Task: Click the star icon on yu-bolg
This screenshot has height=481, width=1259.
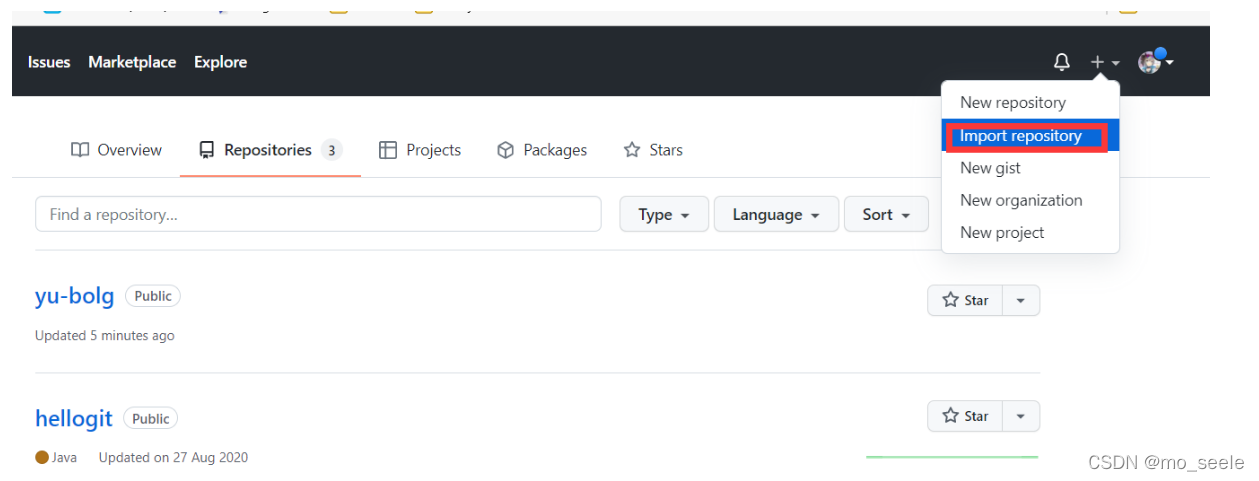Action: pyautogui.click(x=951, y=300)
